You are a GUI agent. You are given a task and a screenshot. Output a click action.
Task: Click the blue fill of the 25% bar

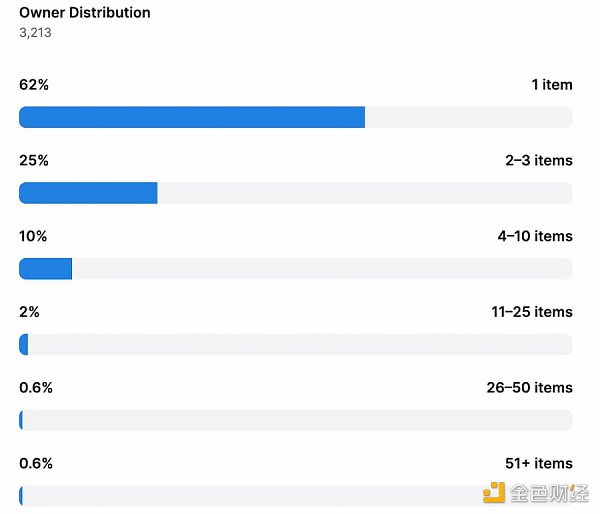coord(88,193)
